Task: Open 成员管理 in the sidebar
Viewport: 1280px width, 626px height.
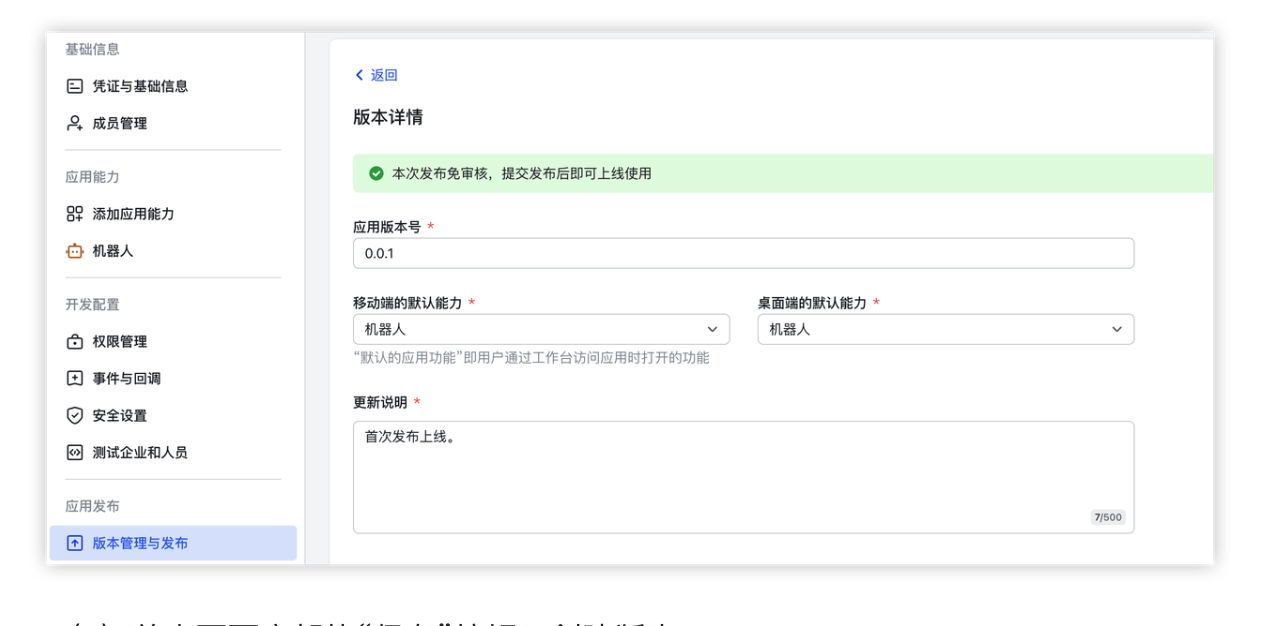Action: pyautogui.click(x=120, y=124)
